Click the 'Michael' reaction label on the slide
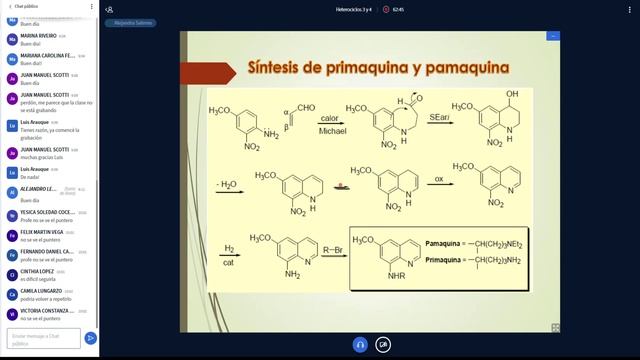The image size is (640, 360). [333, 131]
